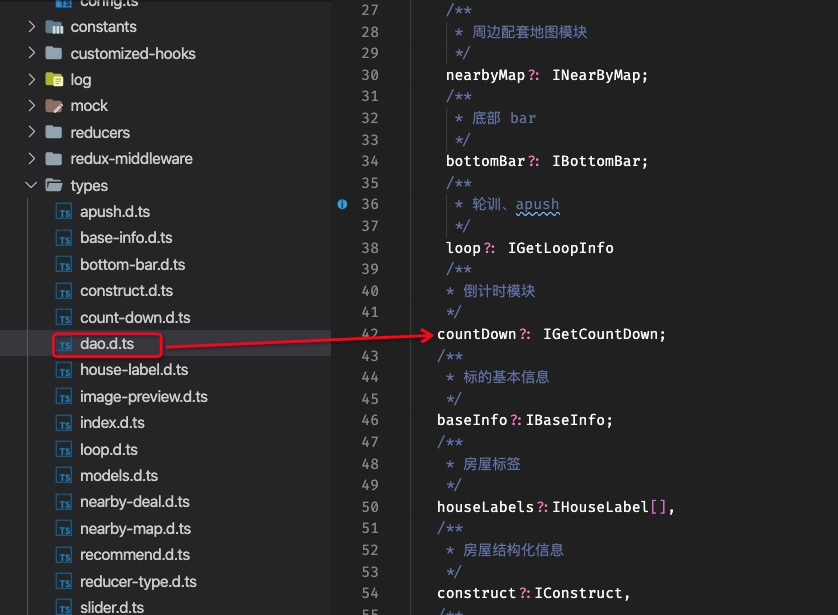Open models.d.ts file
Viewport: 838px width, 615px height.
[x=119, y=476]
